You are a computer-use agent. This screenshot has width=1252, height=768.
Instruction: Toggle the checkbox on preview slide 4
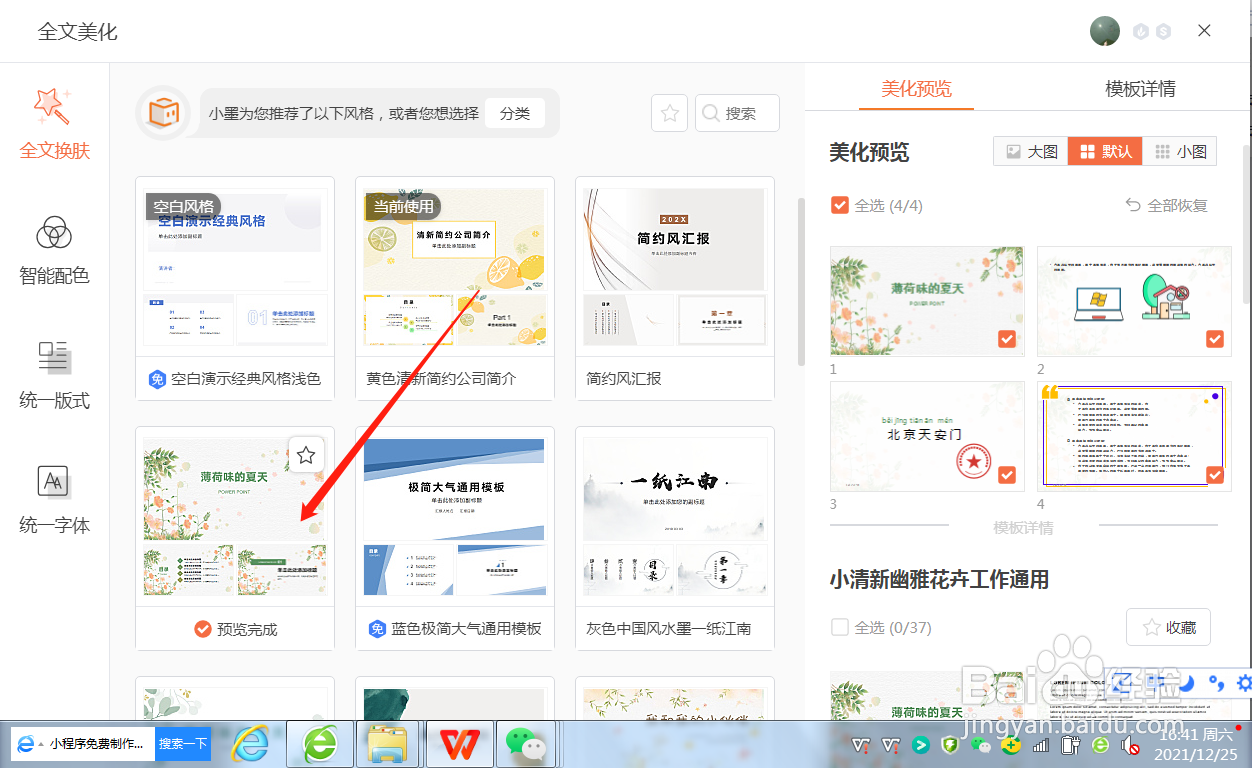tap(1214, 474)
